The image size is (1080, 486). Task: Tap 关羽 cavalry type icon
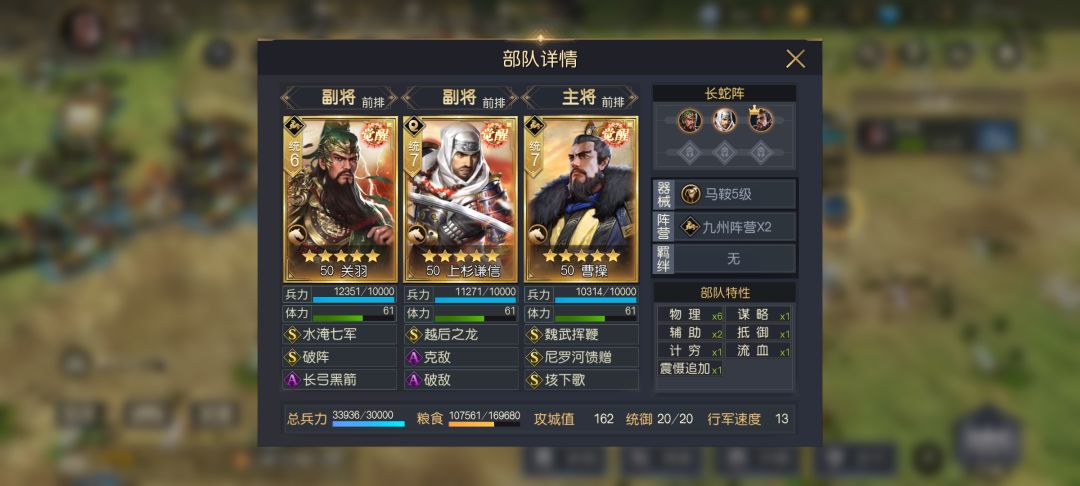298,235
